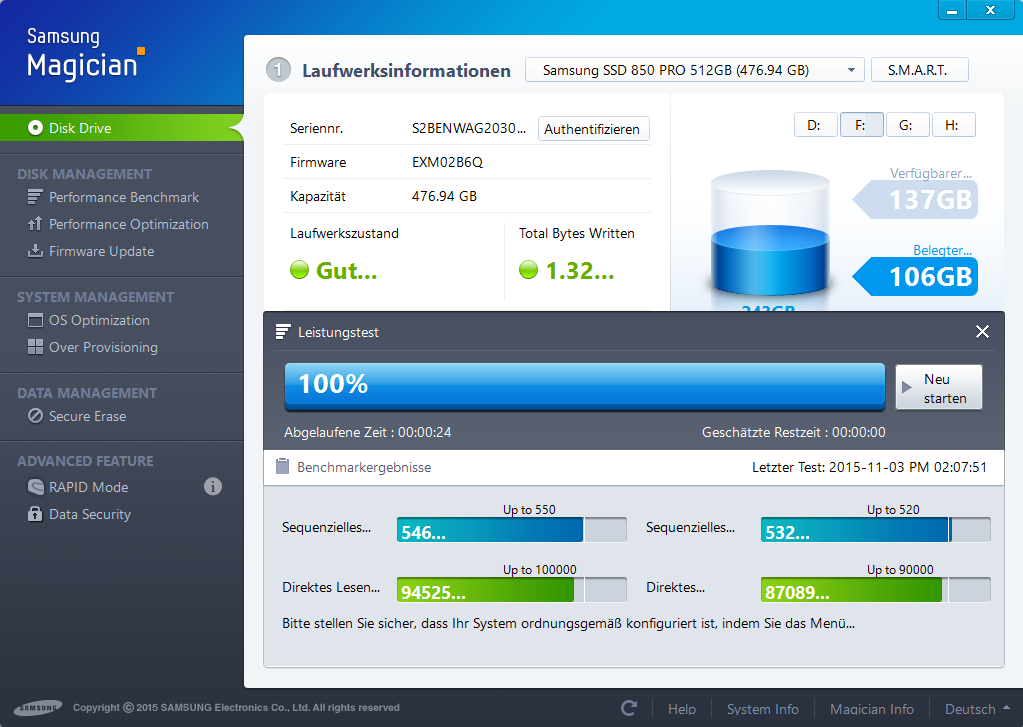Select the G: partition tab
Screen dimensions: 1023x727
(907, 125)
